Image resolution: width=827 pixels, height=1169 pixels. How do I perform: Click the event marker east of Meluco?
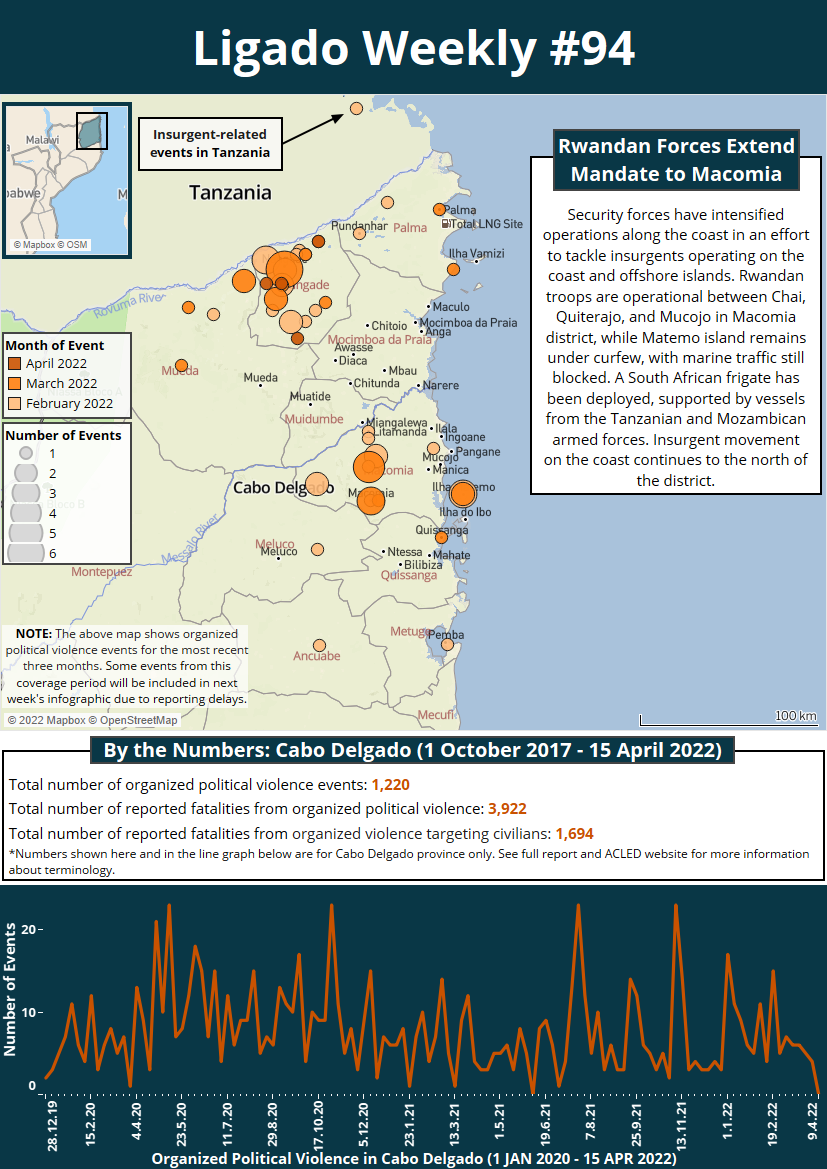(x=317, y=549)
